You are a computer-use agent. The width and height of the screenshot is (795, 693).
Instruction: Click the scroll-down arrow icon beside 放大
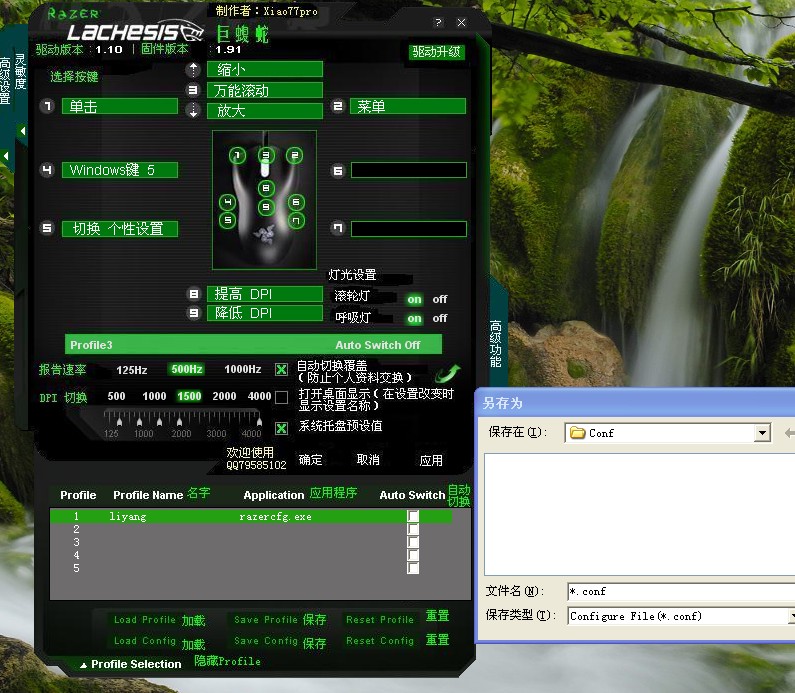pos(194,111)
